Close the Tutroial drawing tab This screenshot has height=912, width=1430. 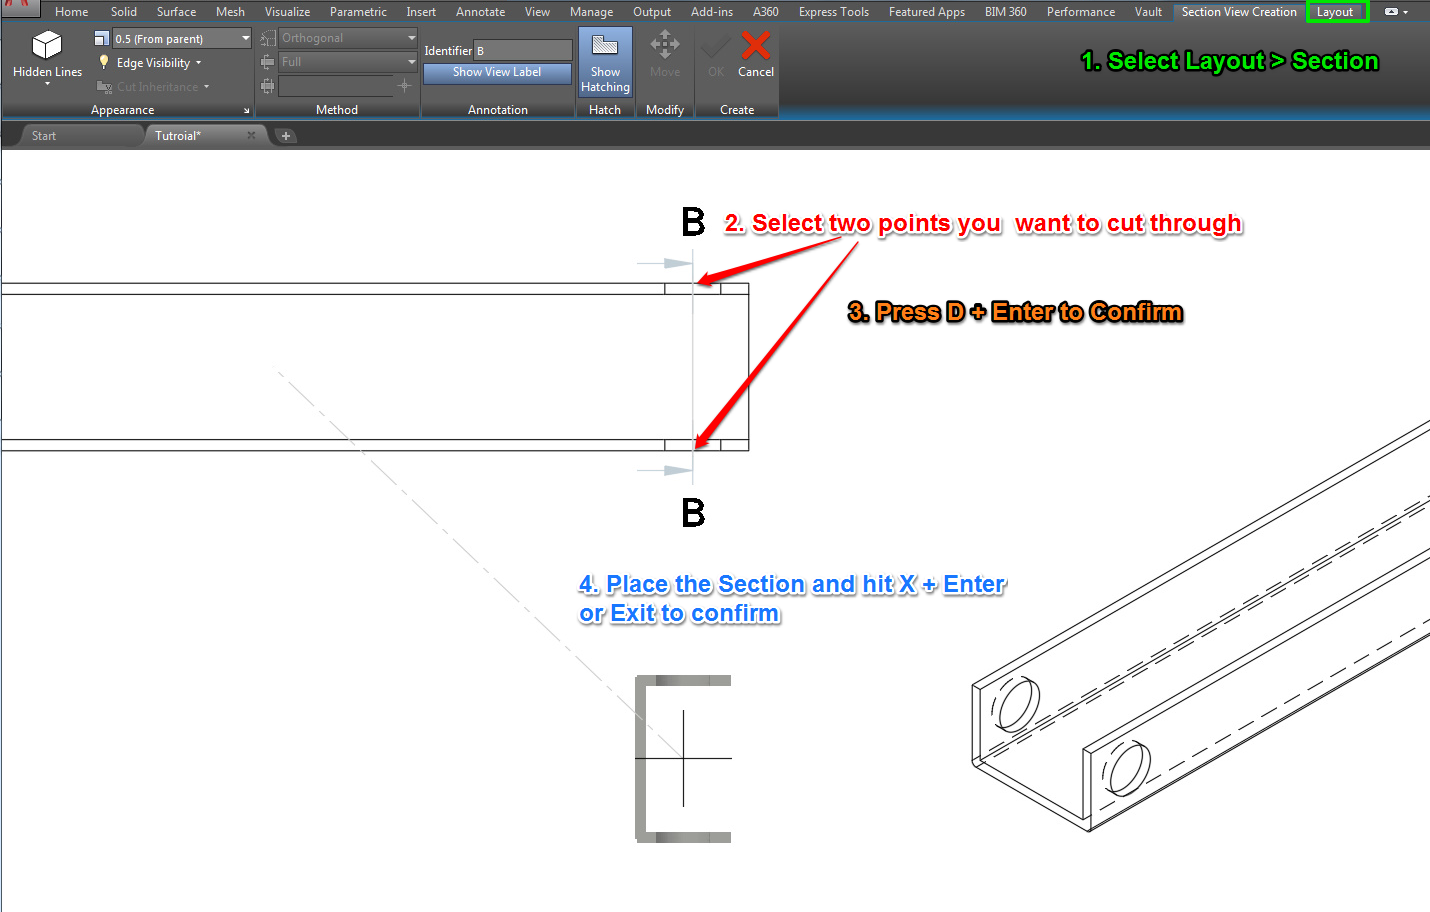click(x=251, y=136)
